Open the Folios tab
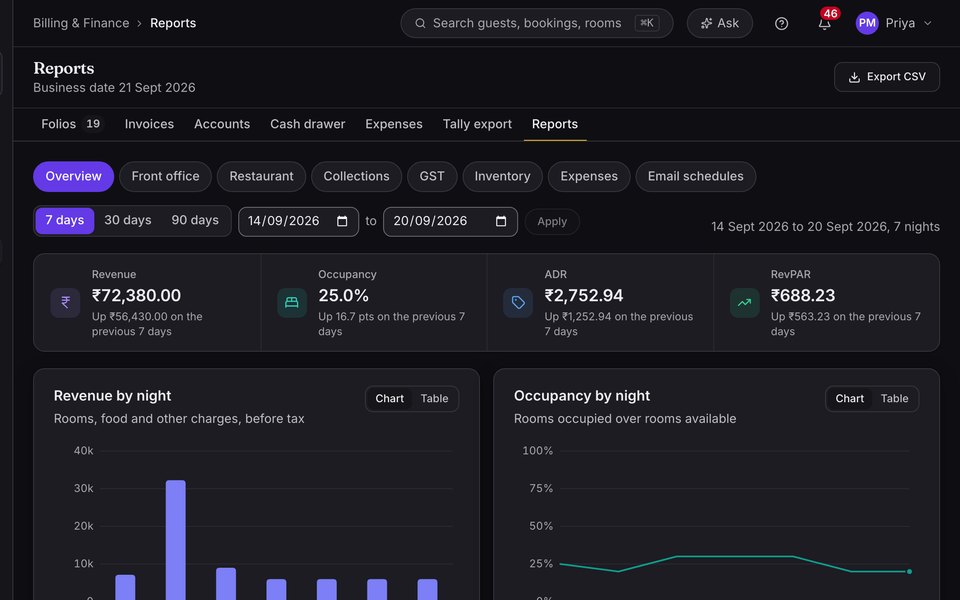Screen dimensions: 960x600 point(71,124)
